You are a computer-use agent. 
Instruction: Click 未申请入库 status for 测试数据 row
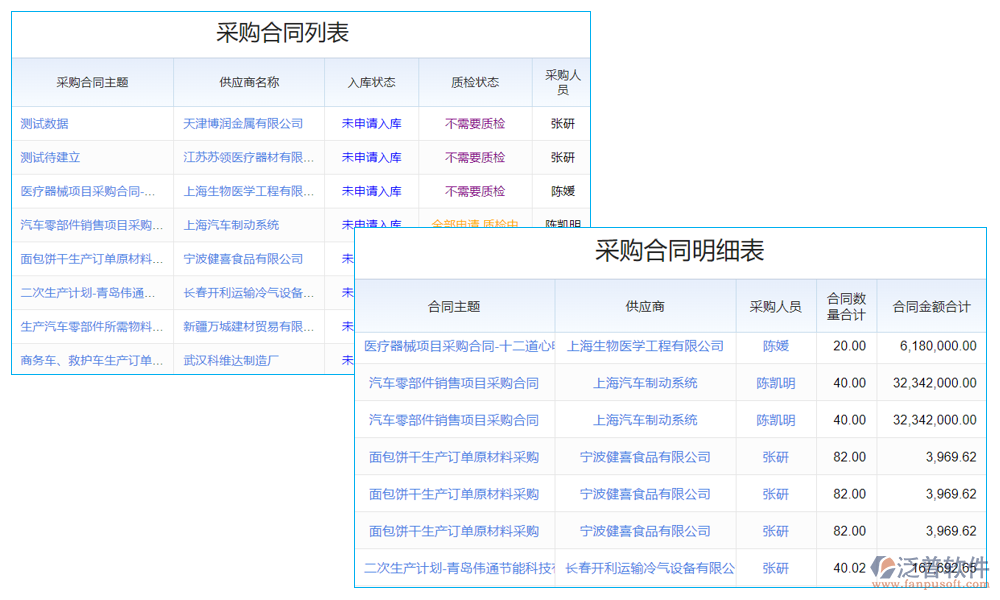371,123
